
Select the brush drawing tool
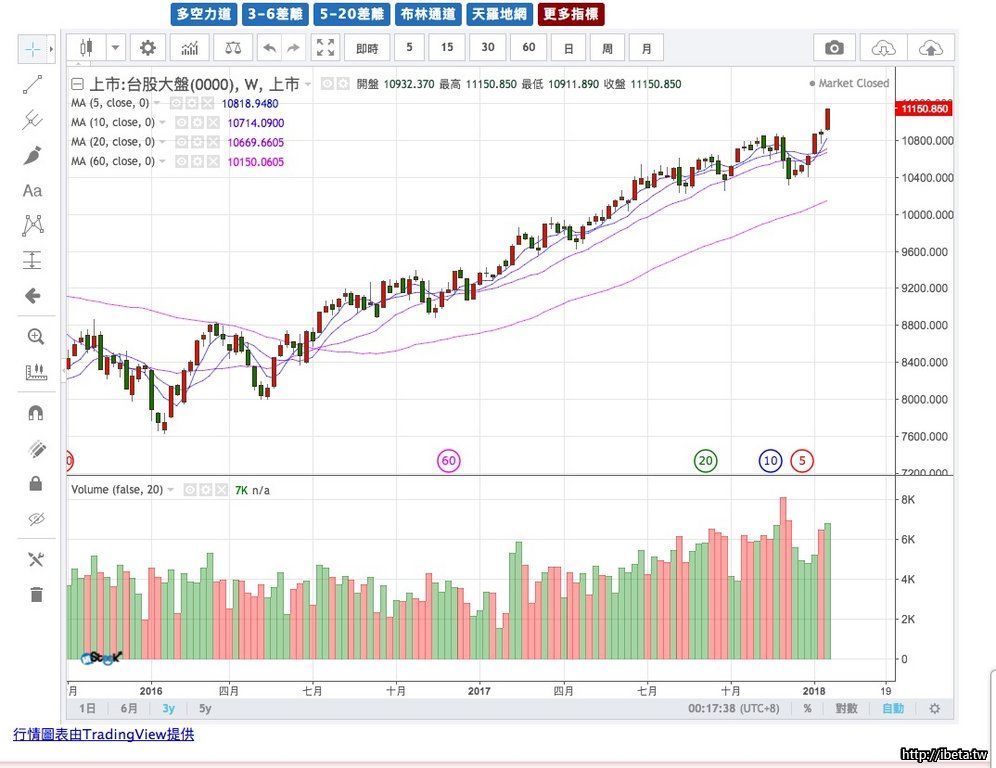pyautogui.click(x=33, y=155)
